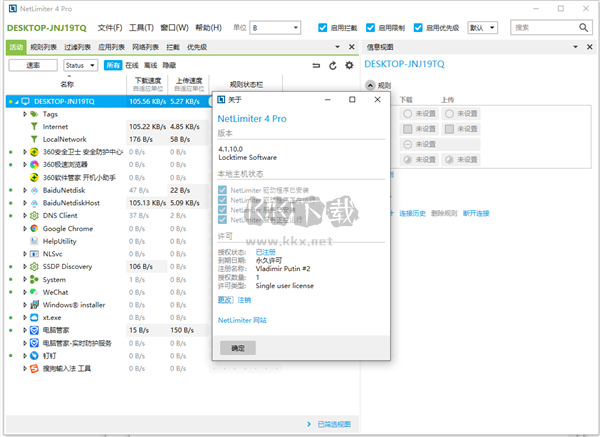Open the NetLimiter 网站 link
600x437 pixels.
coord(243,320)
